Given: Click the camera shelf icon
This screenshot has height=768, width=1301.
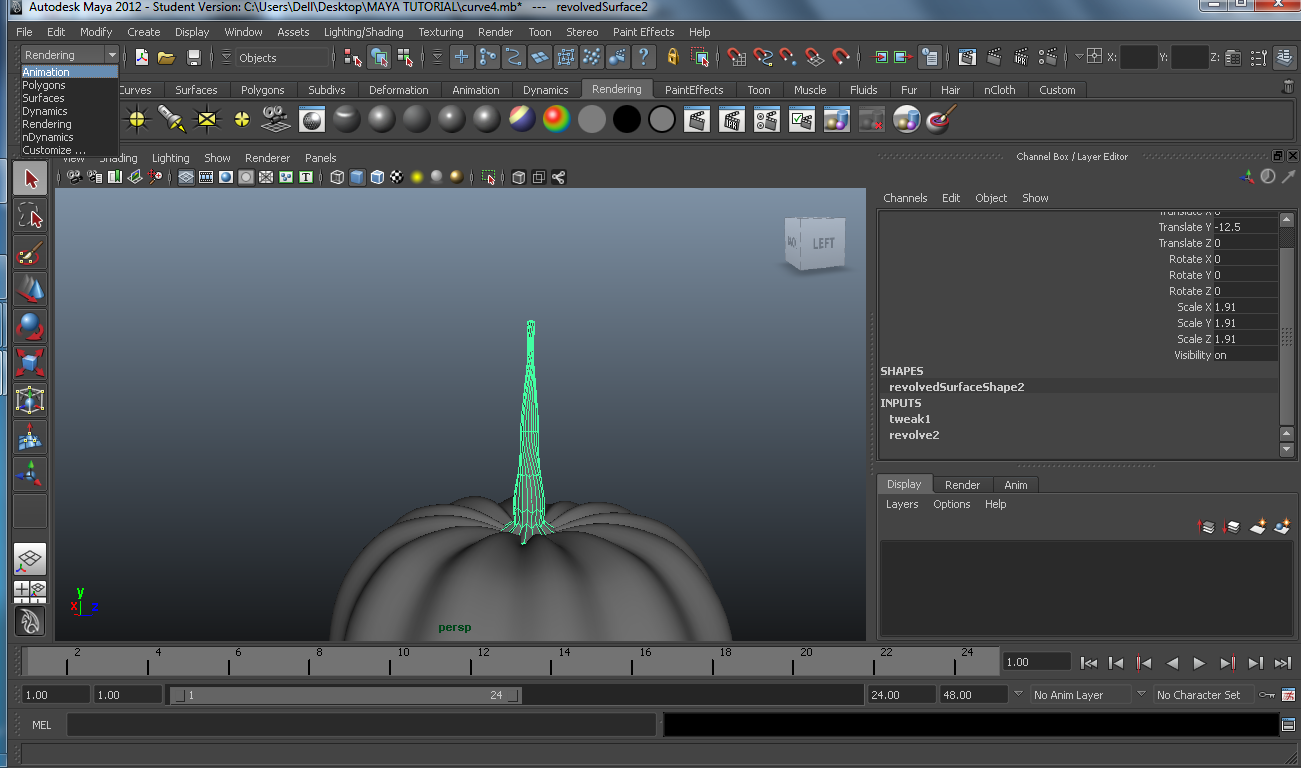Looking at the screenshot, I should pos(276,120).
